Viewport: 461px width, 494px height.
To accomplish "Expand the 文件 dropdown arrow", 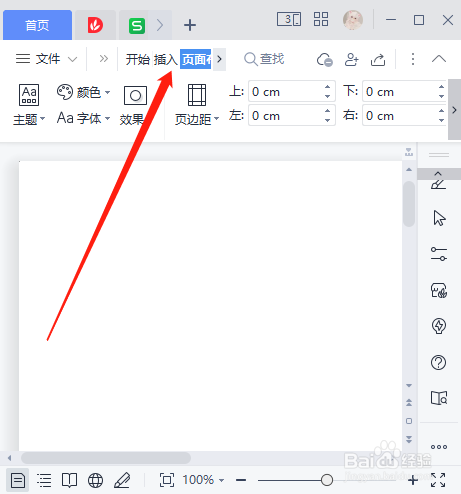I will point(73,59).
